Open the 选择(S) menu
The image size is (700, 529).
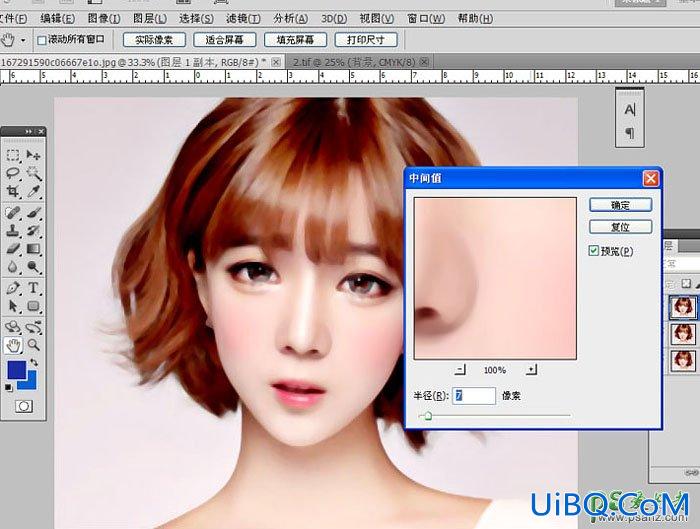point(196,19)
